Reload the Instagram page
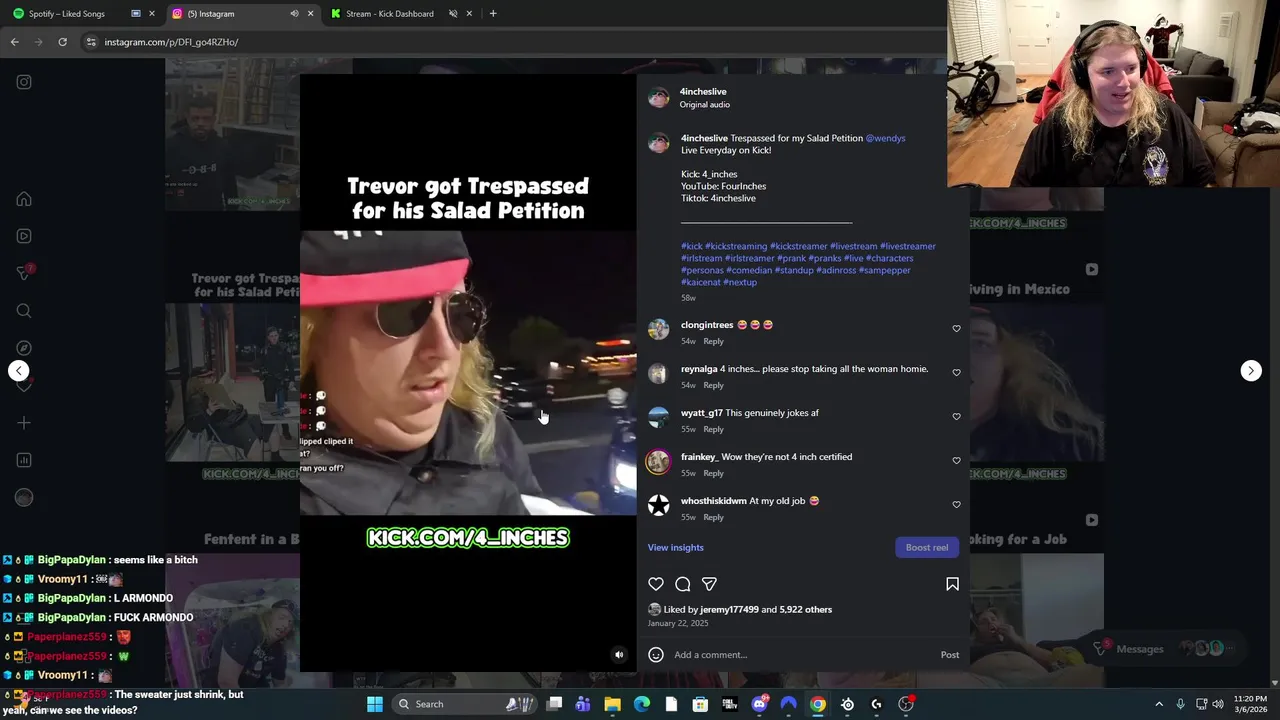The image size is (1280, 720). click(62, 42)
